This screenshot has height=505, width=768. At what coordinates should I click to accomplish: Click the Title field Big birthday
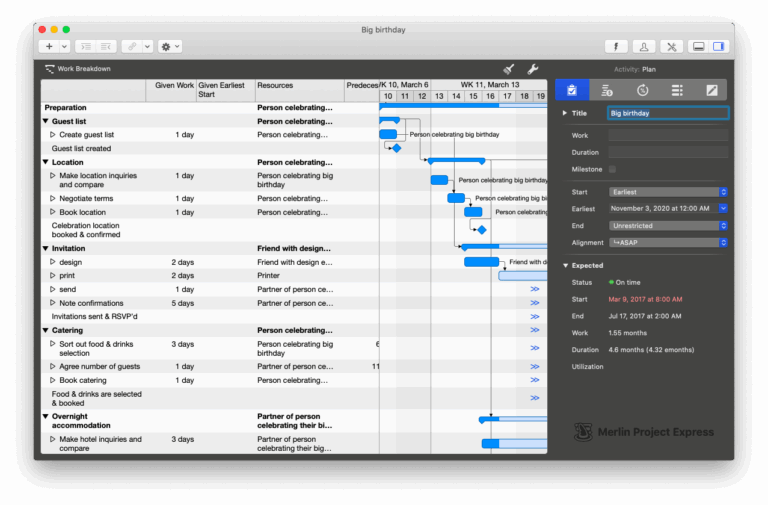click(x=668, y=113)
